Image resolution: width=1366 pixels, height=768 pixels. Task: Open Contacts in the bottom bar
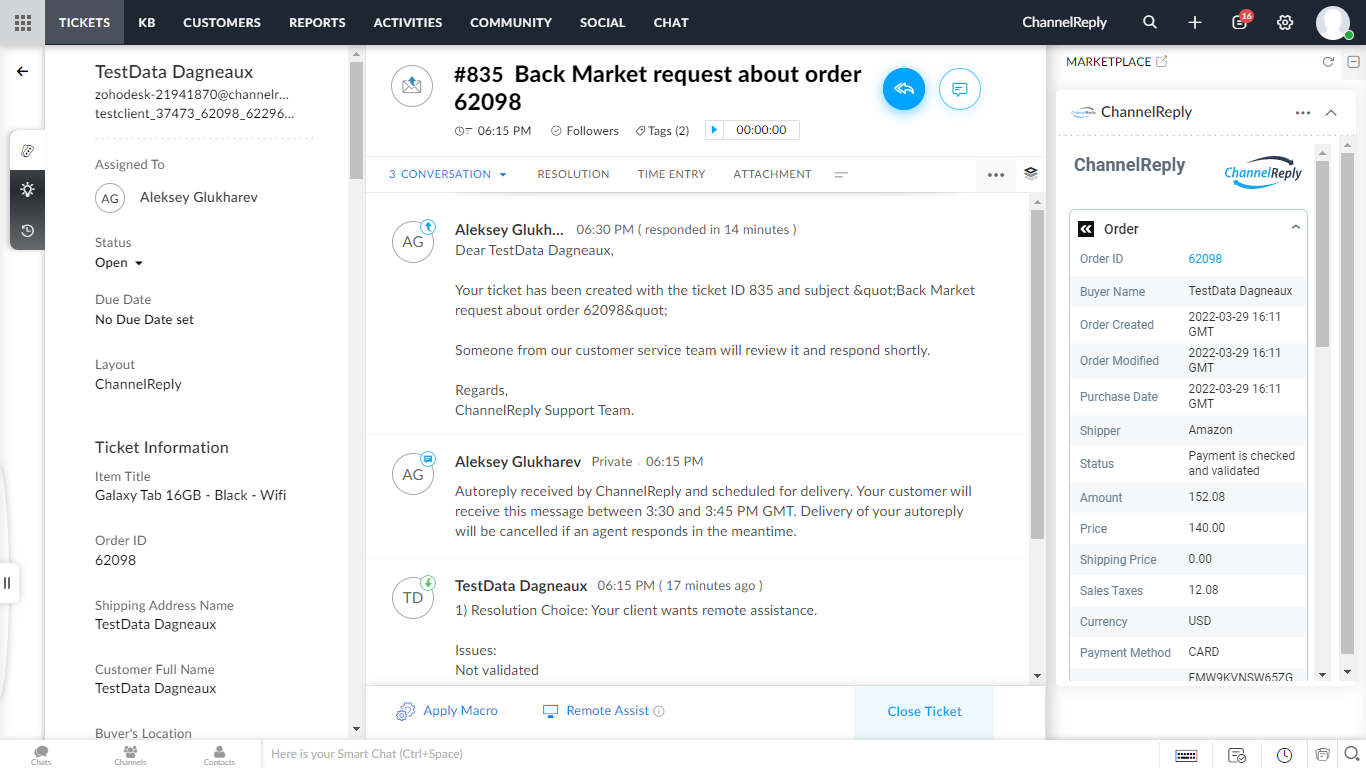[219, 755]
